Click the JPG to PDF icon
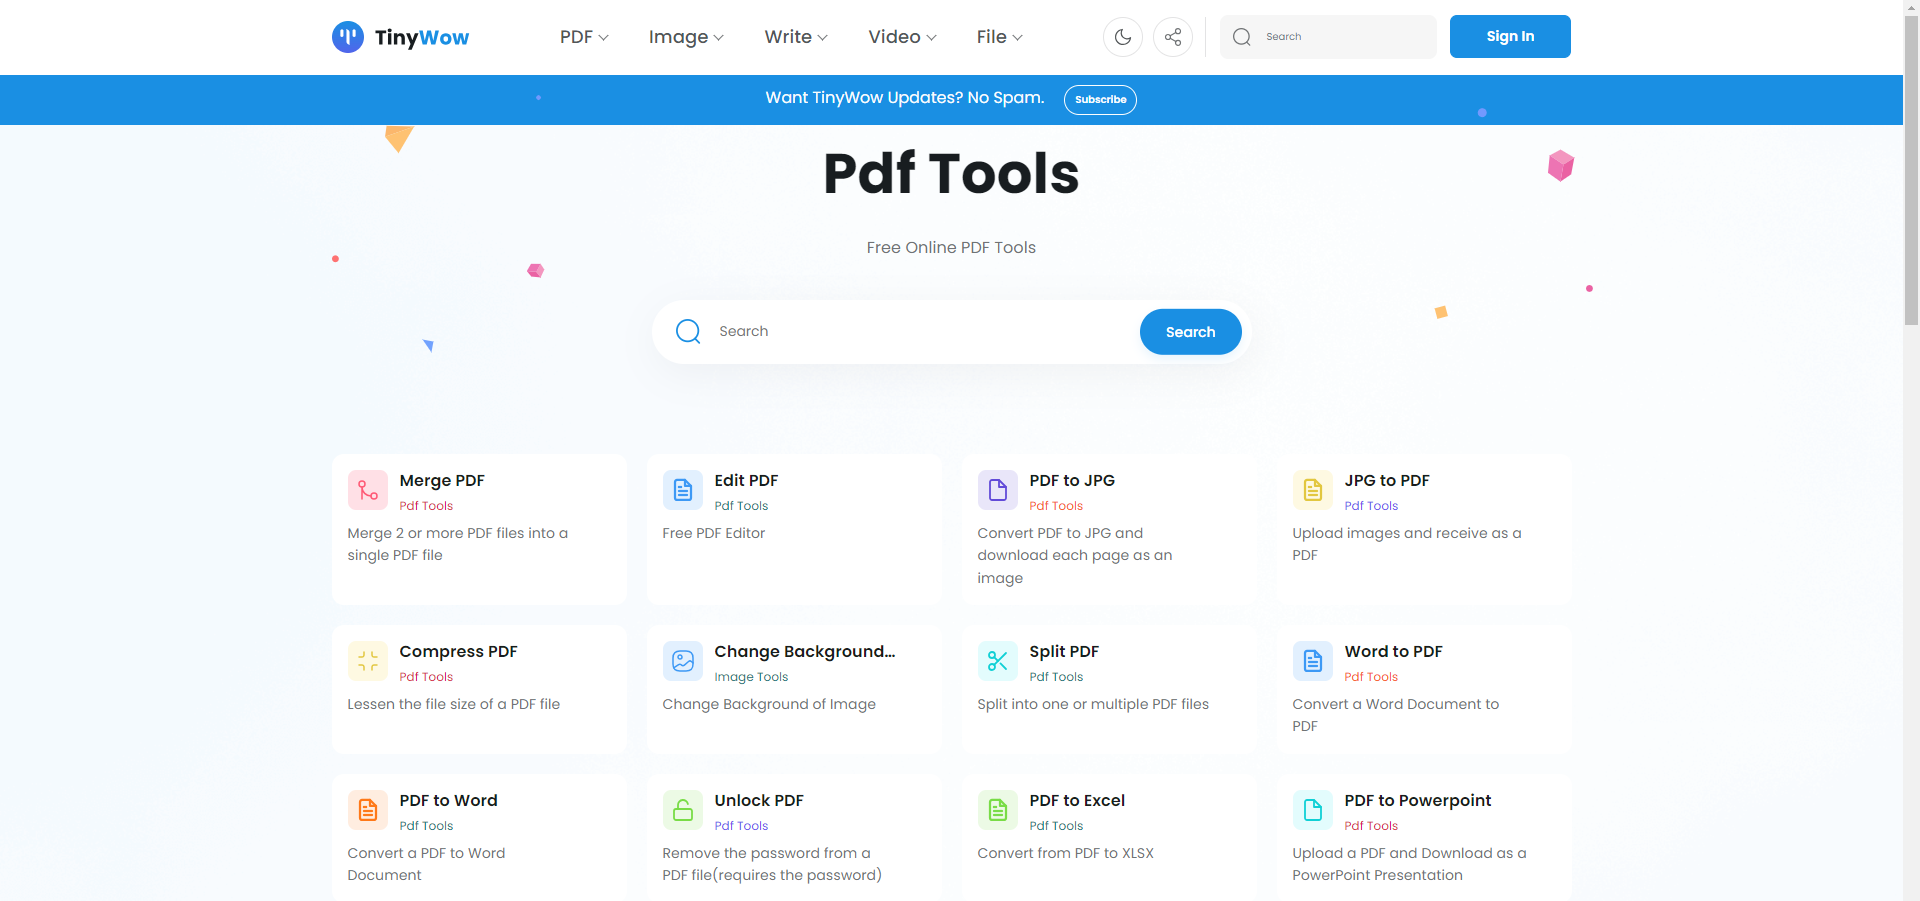Image resolution: width=1920 pixels, height=901 pixels. point(1312,490)
